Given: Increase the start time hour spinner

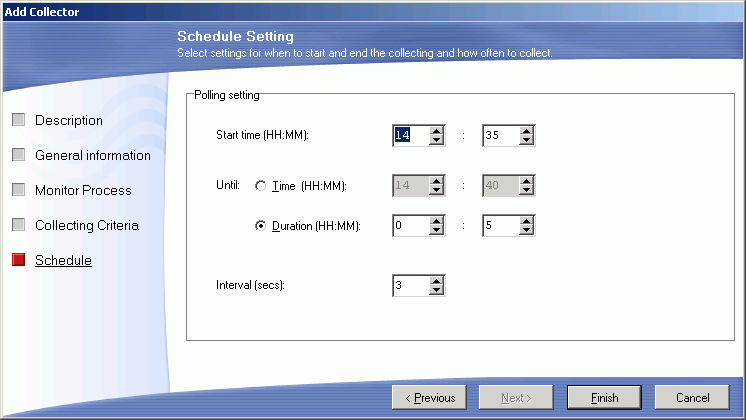Looking at the screenshot, I should click(x=437, y=130).
